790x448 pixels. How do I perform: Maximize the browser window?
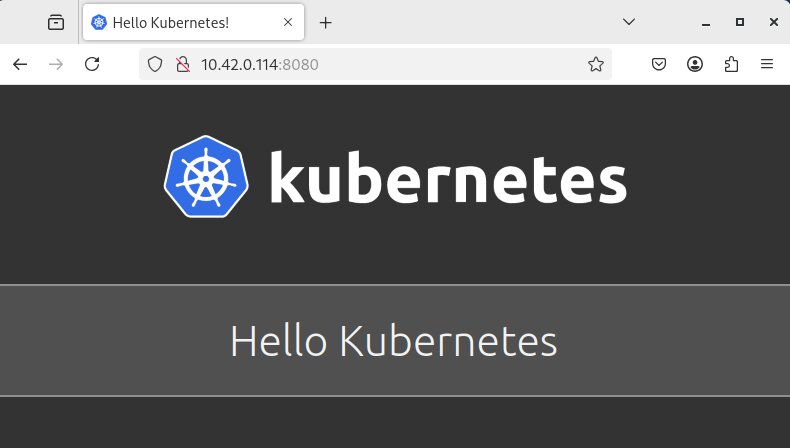tap(740, 22)
